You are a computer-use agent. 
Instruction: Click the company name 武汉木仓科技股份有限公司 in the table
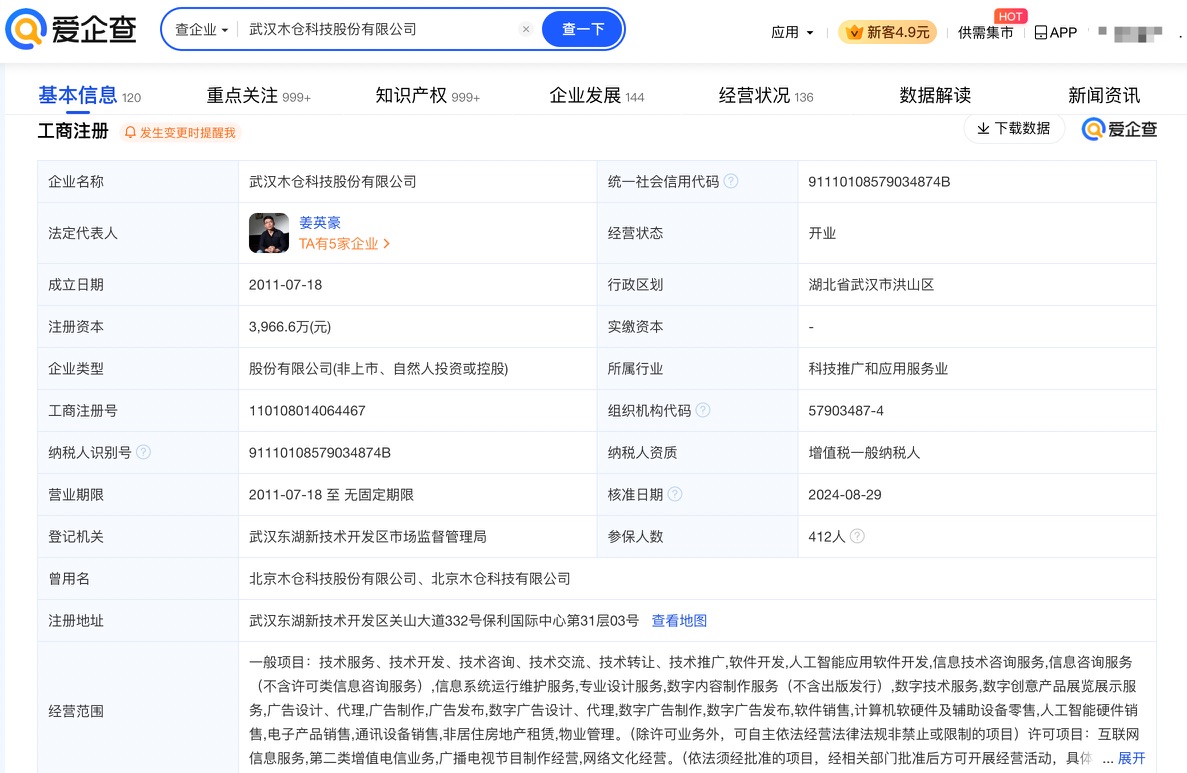tap(332, 182)
